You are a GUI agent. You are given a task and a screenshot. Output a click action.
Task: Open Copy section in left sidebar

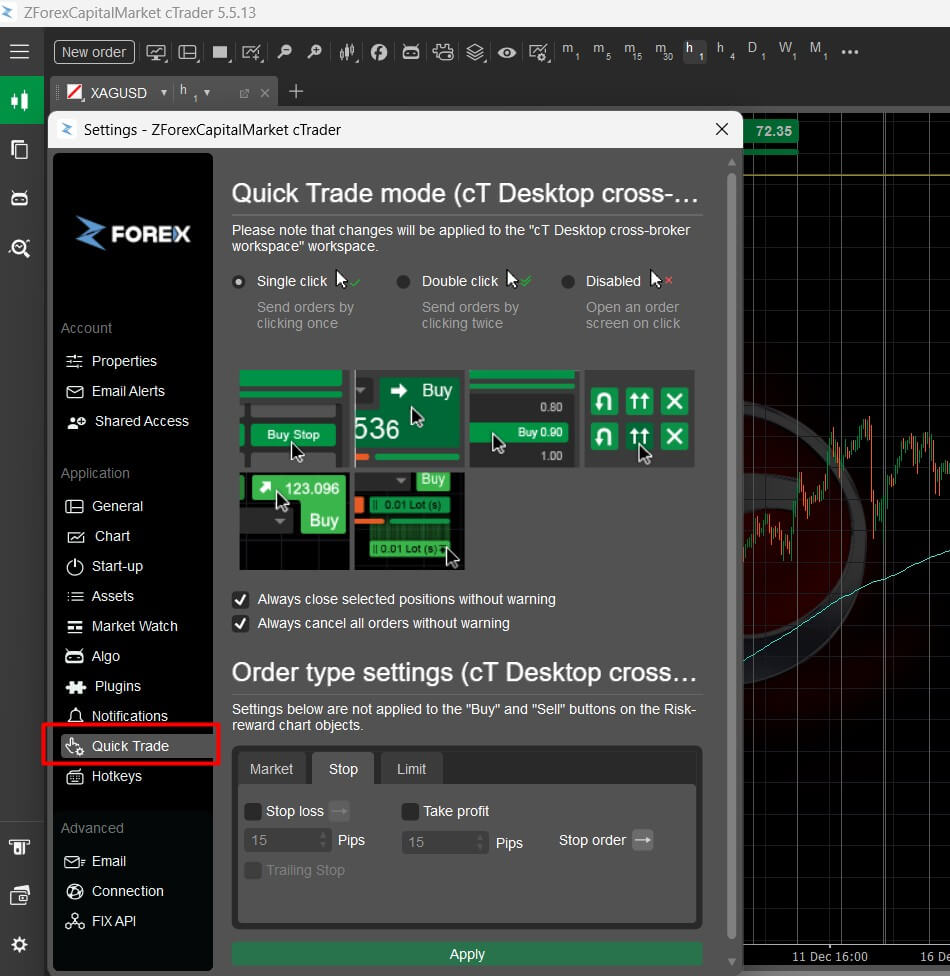point(20,150)
